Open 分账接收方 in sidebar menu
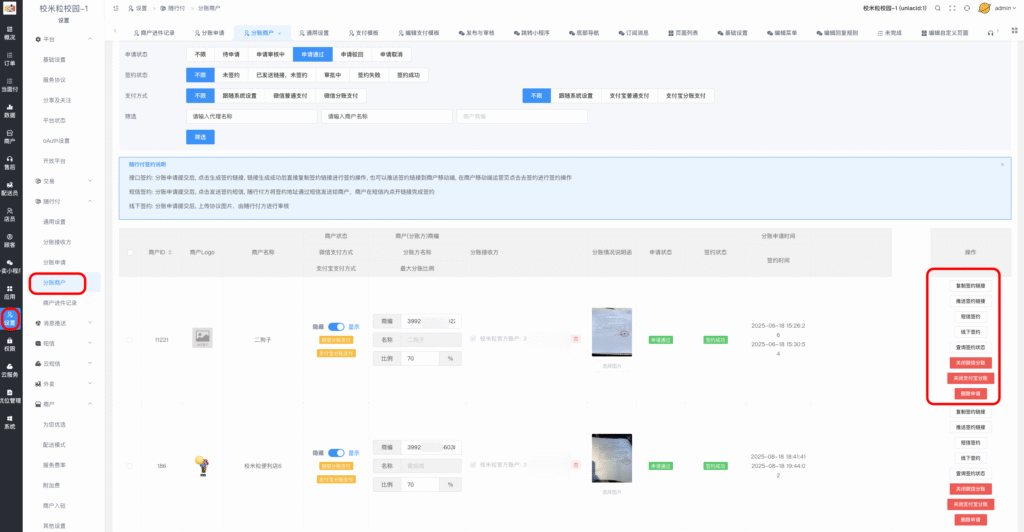Viewport: 1024px width, 532px height. pyautogui.click(x=57, y=242)
